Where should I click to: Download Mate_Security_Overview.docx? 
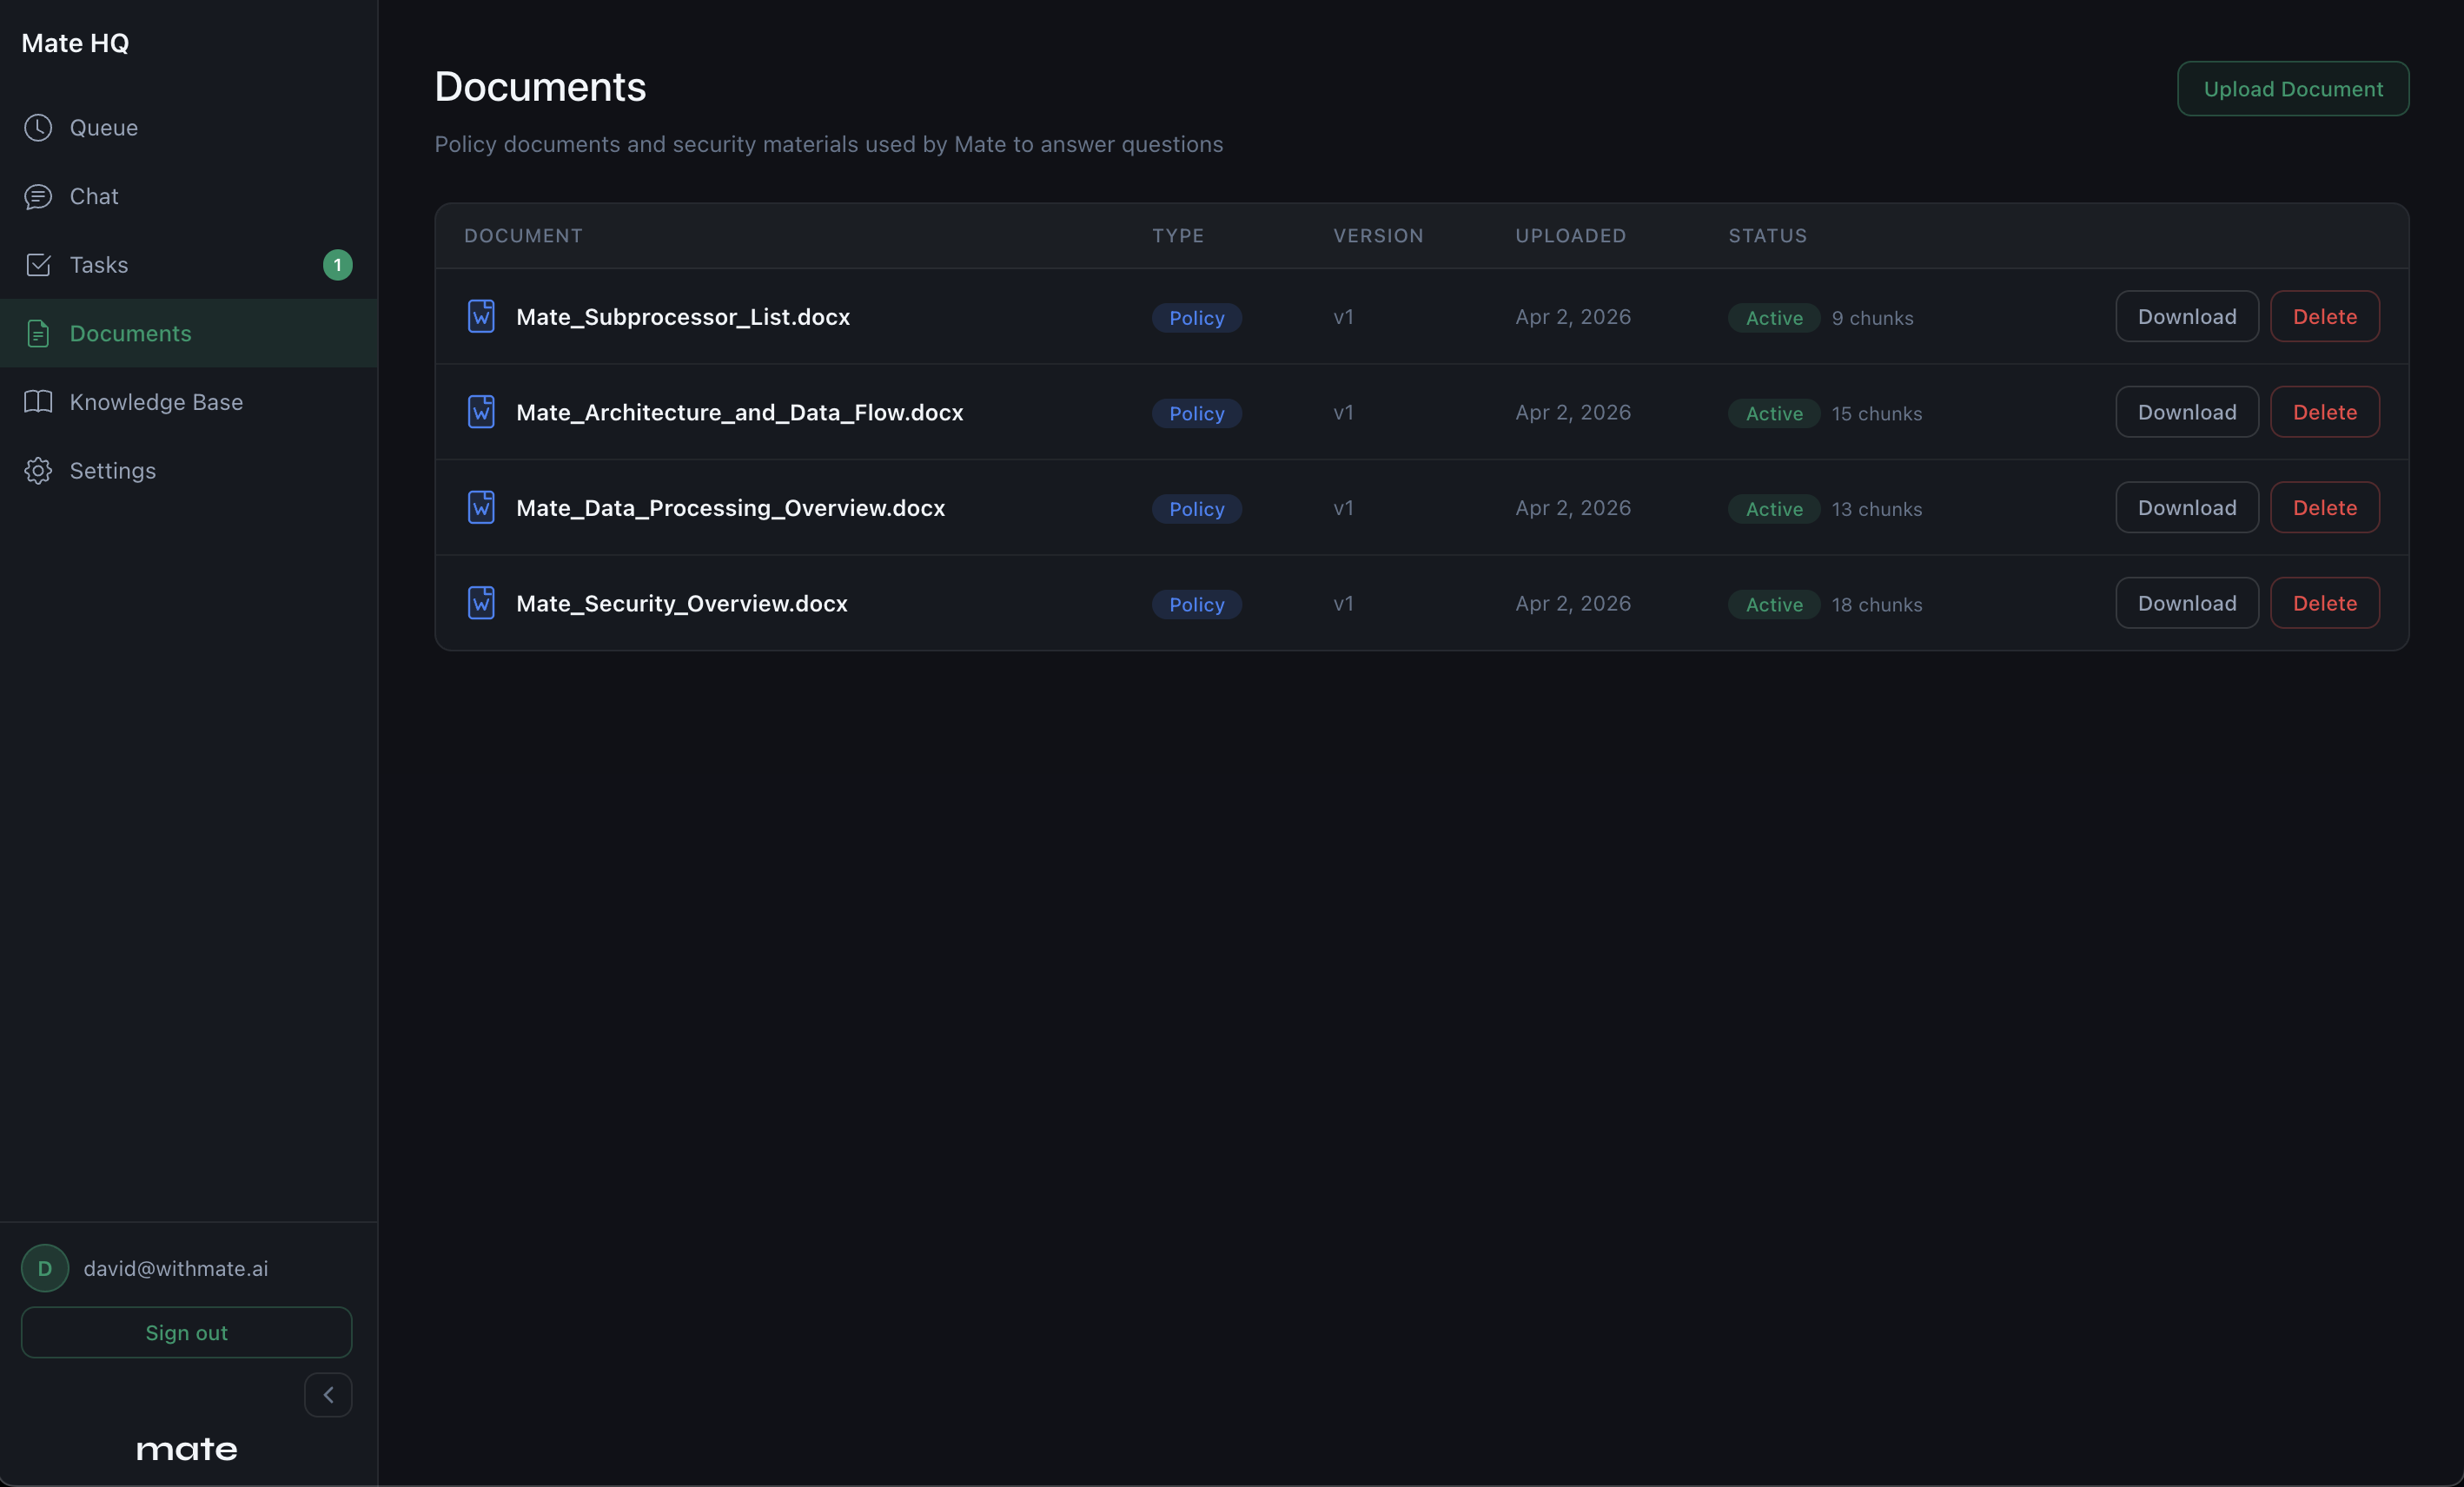tap(2187, 603)
